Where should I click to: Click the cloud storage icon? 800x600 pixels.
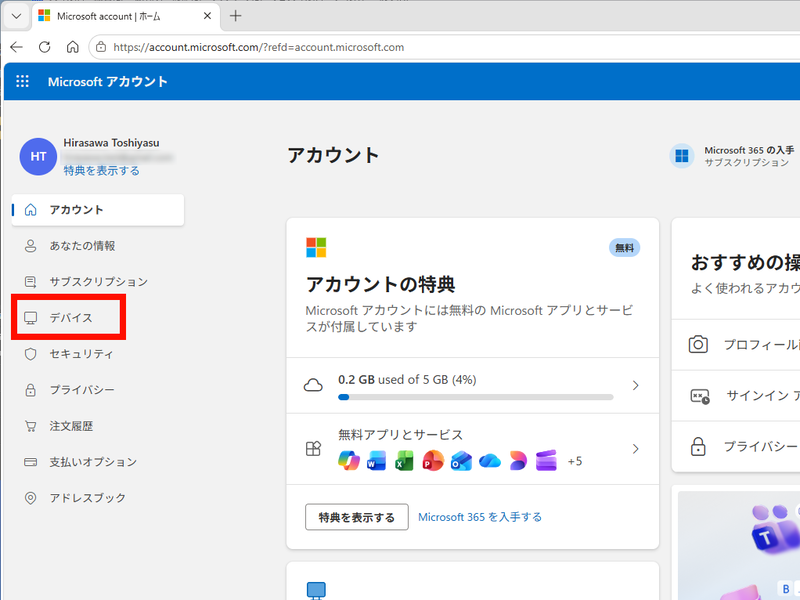pyautogui.click(x=313, y=385)
